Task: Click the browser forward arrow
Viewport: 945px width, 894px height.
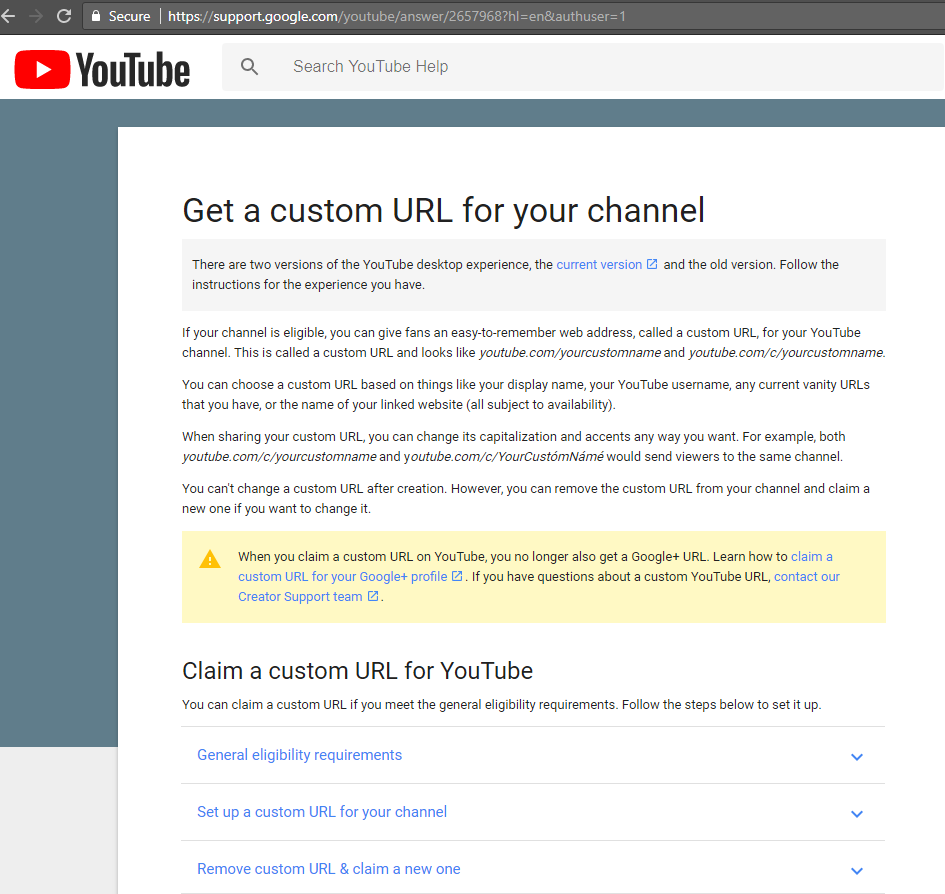Action: 36,16
